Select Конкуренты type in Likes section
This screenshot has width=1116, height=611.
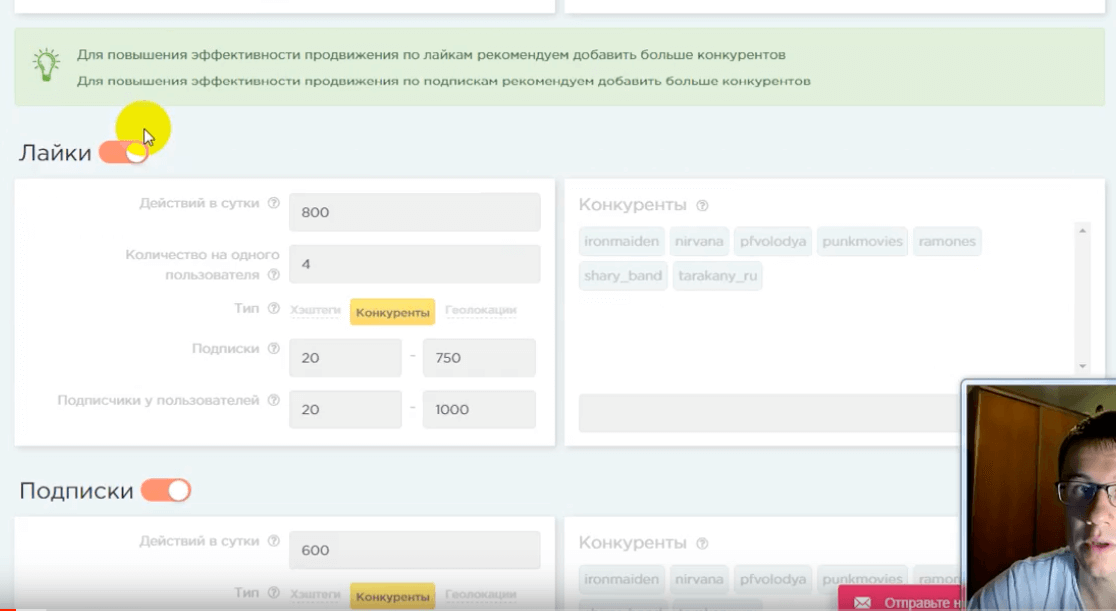392,312
